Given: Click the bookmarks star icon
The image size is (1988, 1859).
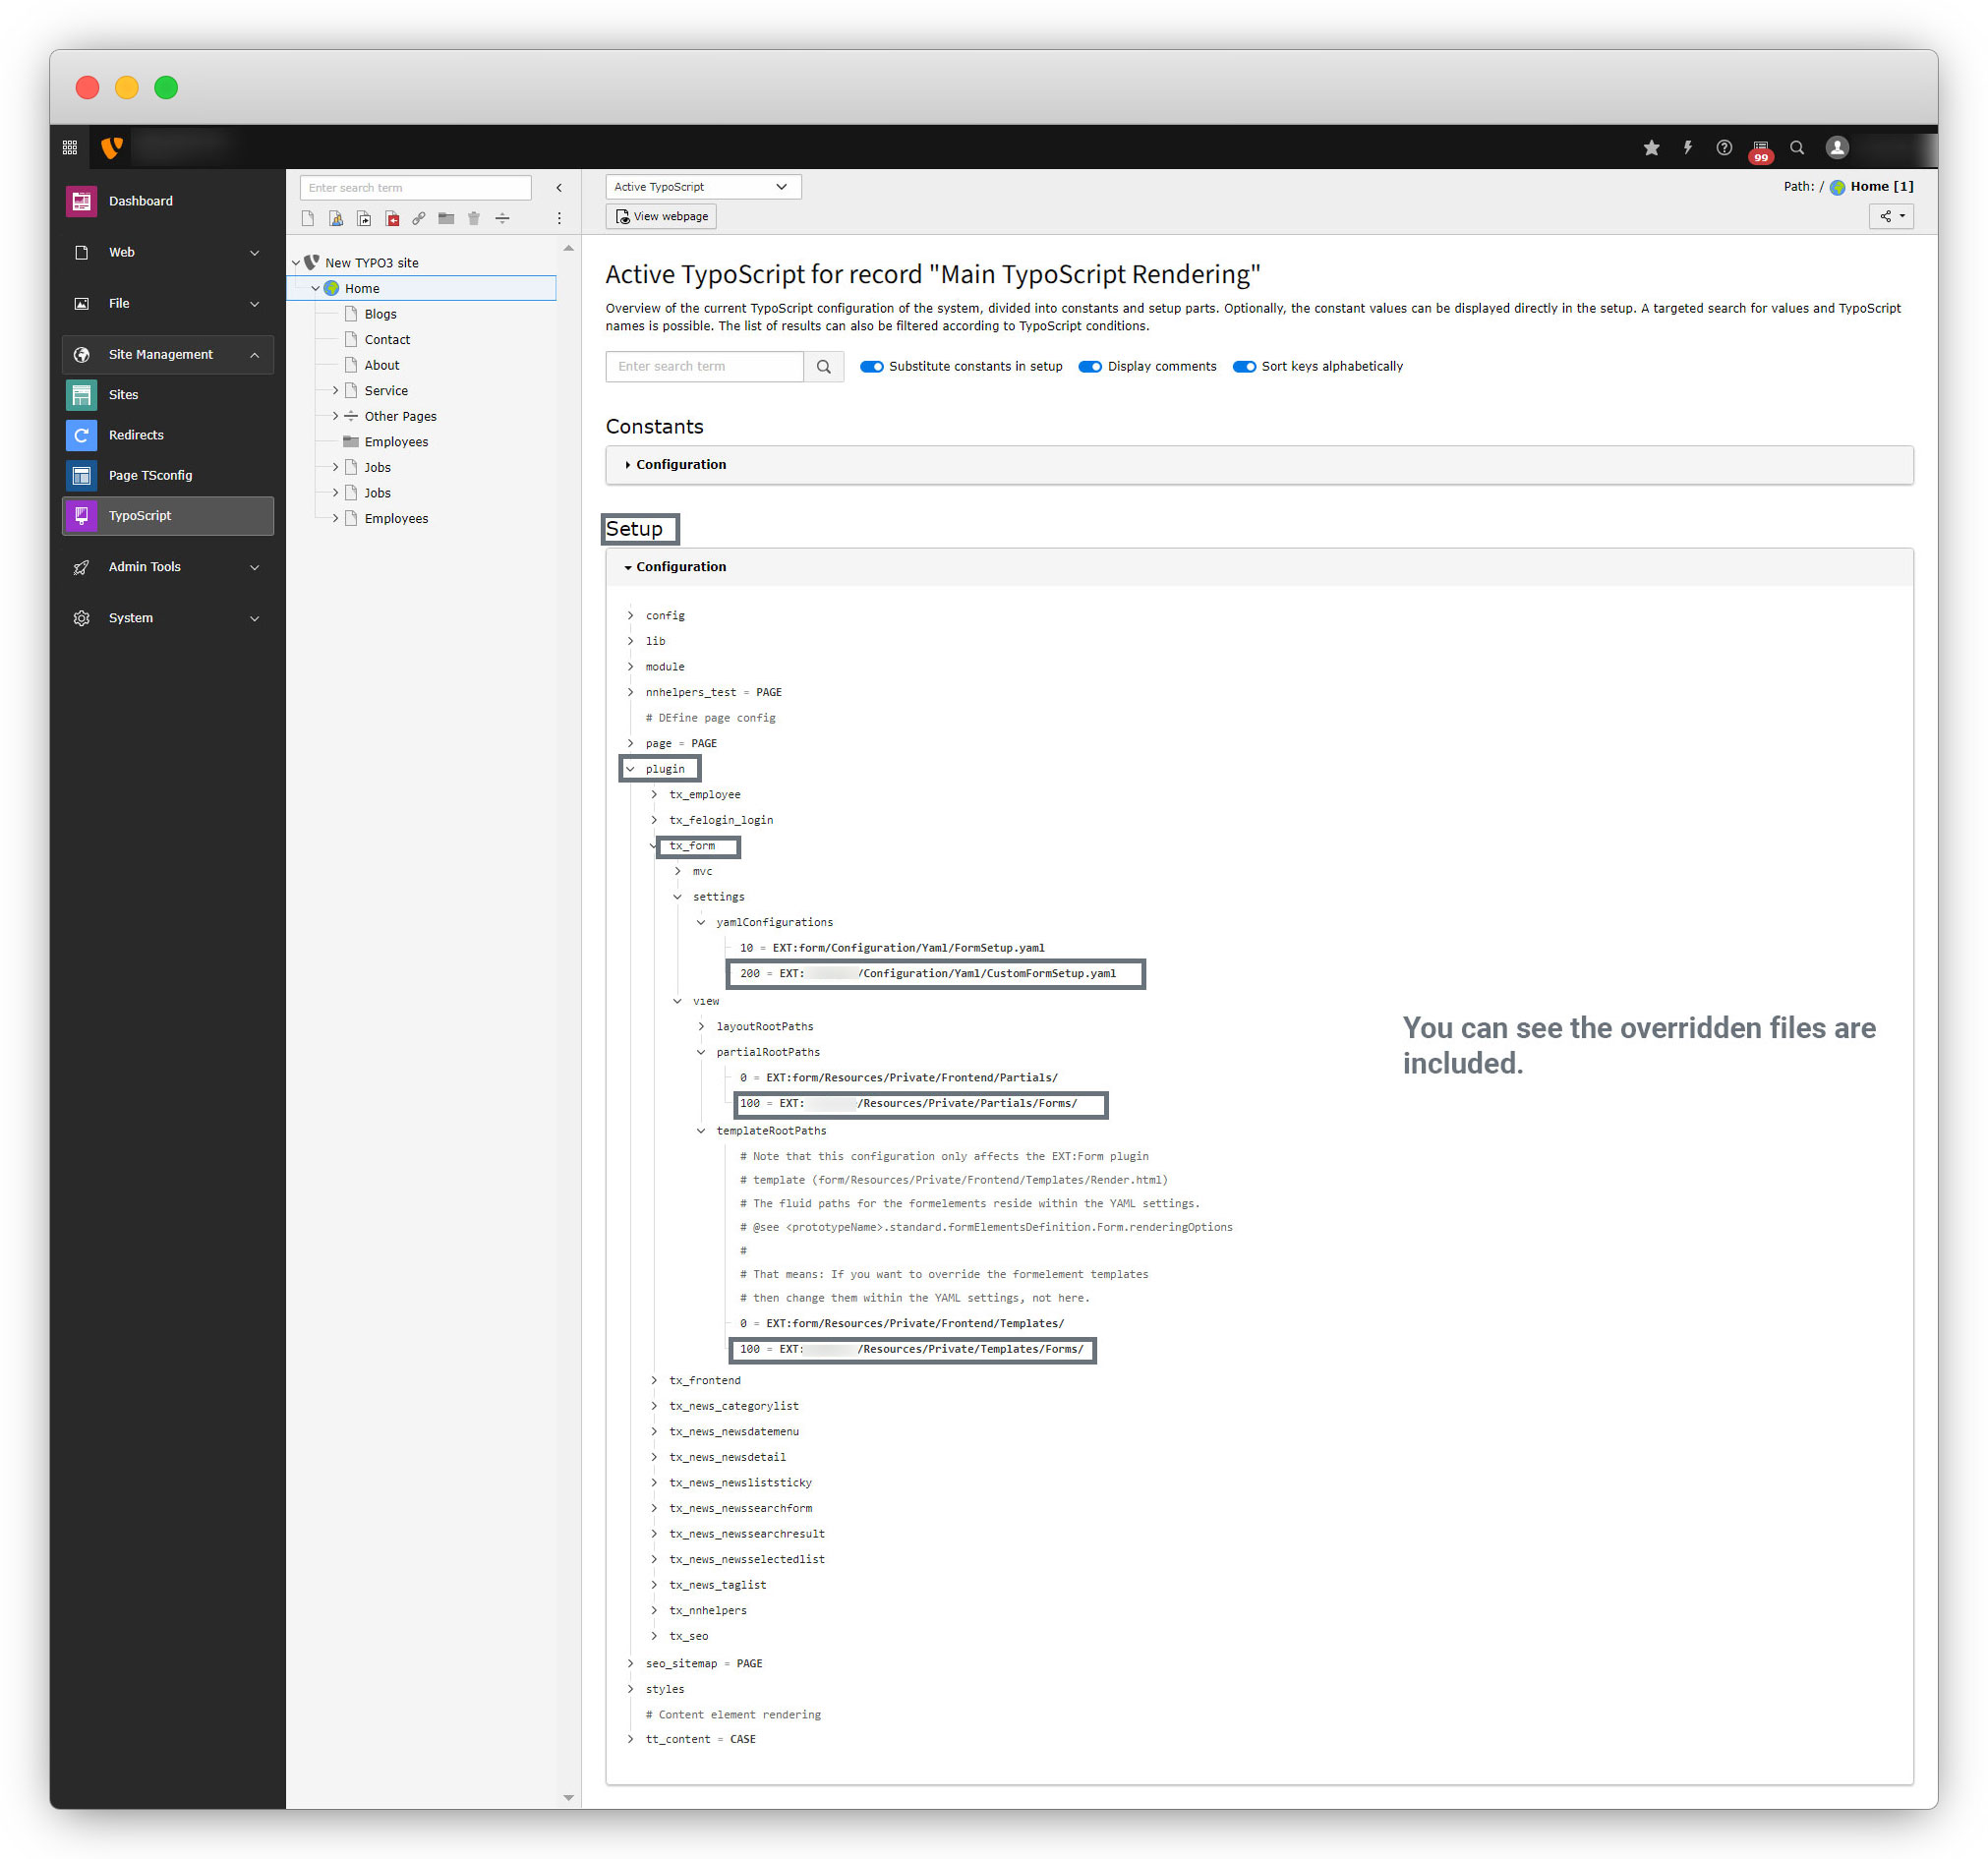Looking at the screenshot, I should pos(1651,148).
